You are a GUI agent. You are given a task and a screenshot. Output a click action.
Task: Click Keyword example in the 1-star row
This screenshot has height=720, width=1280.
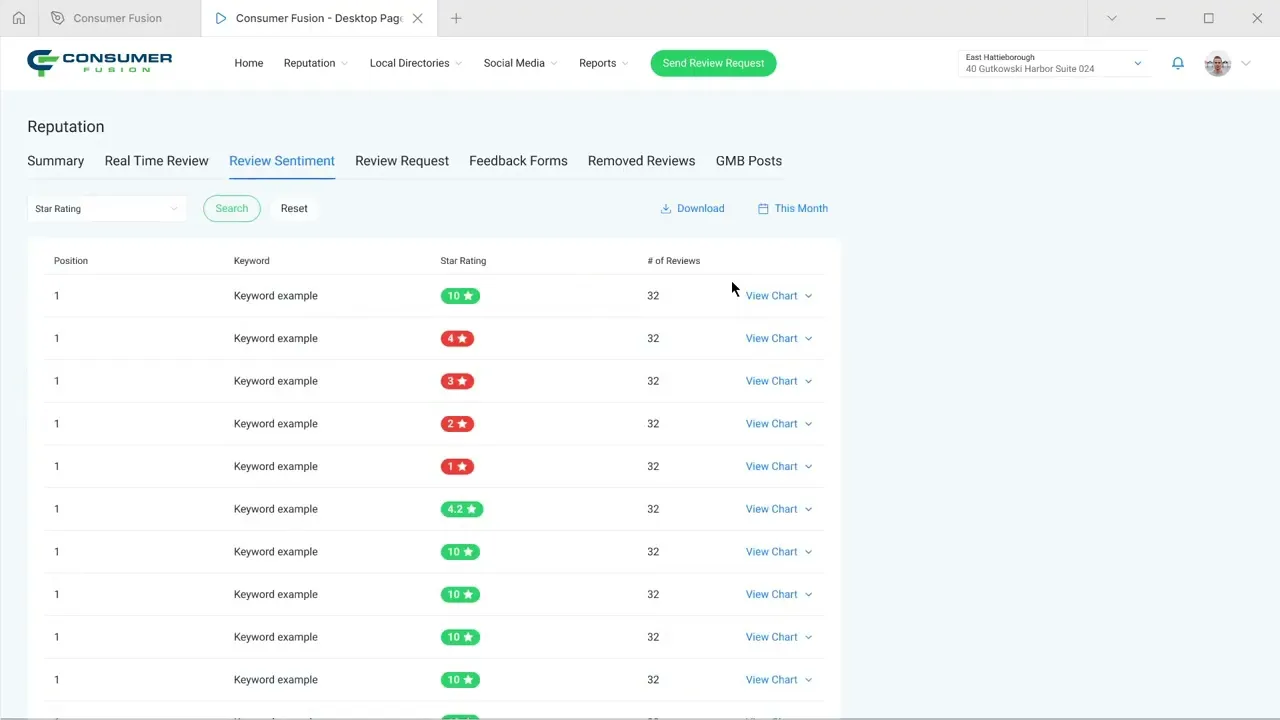coord(276,466)
